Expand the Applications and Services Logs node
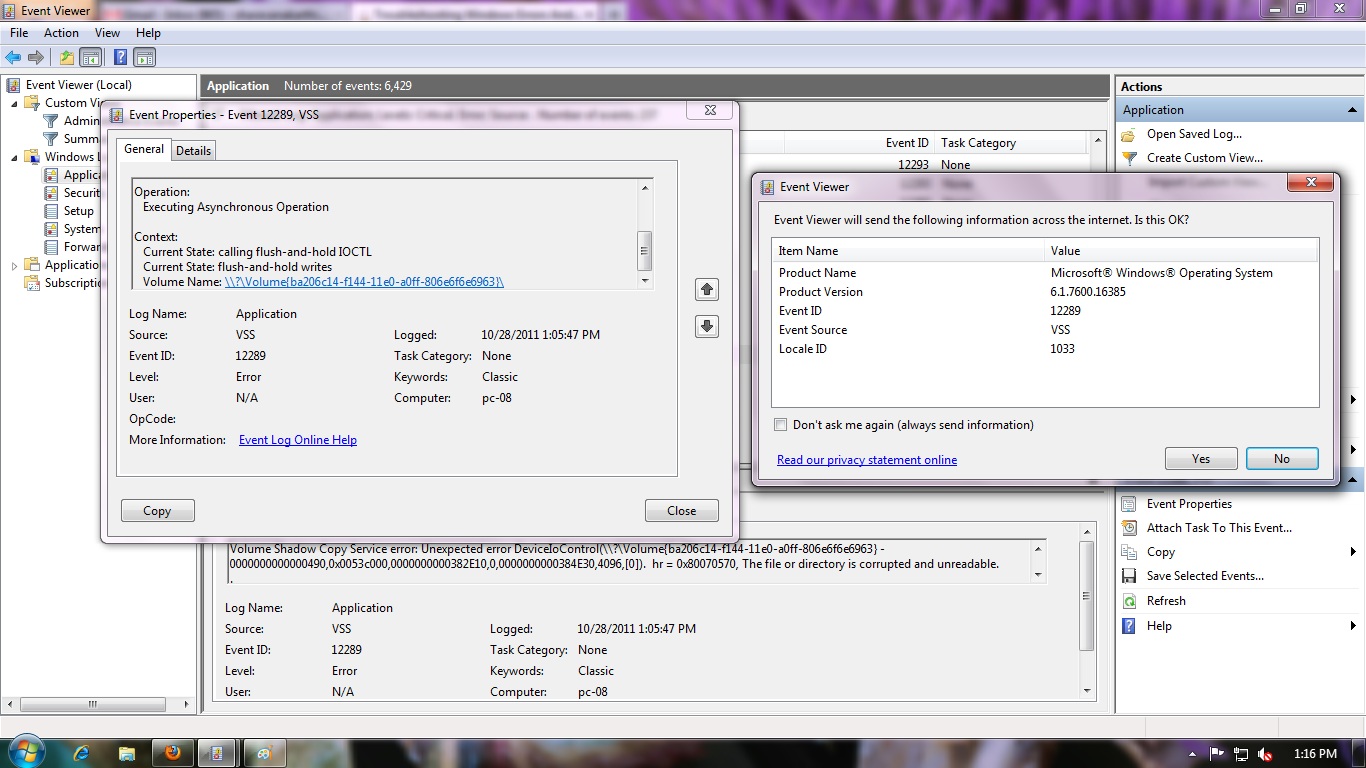This screenshot has height=768, width=1366. click(x=14, y=265)
